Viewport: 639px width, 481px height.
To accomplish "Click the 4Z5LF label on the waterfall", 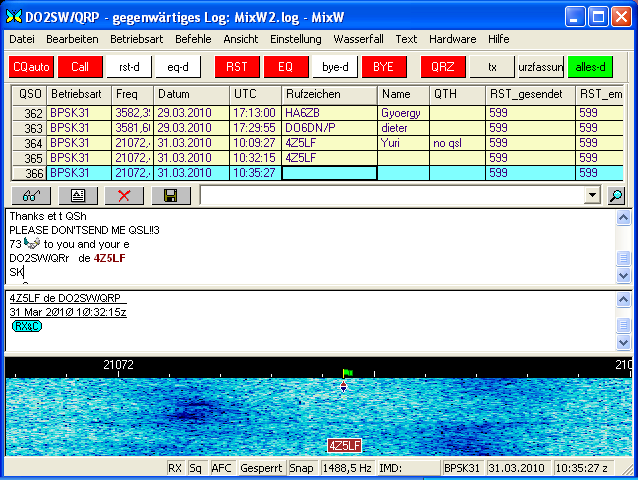I will (344, 446).
